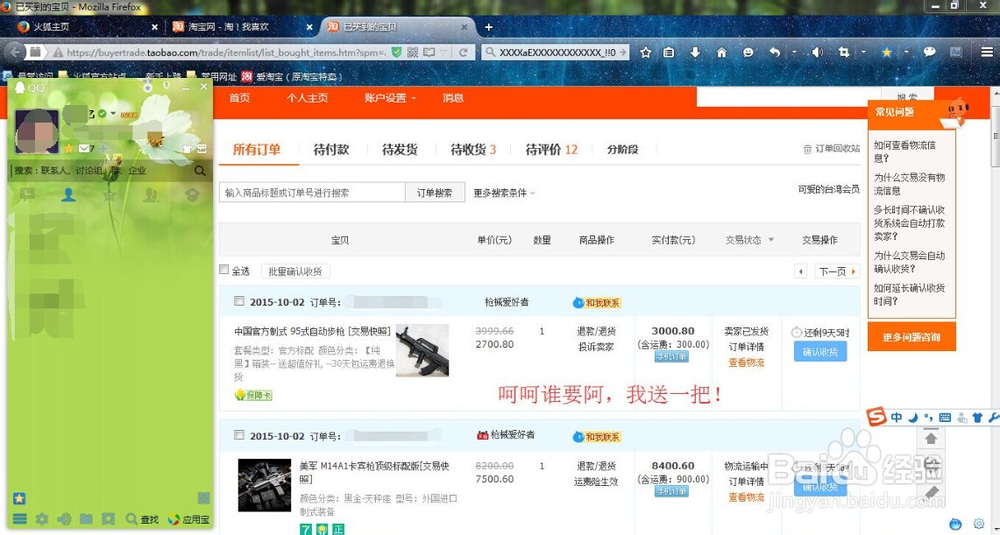Open 账户设置 dropdown menu

(390, 98)
